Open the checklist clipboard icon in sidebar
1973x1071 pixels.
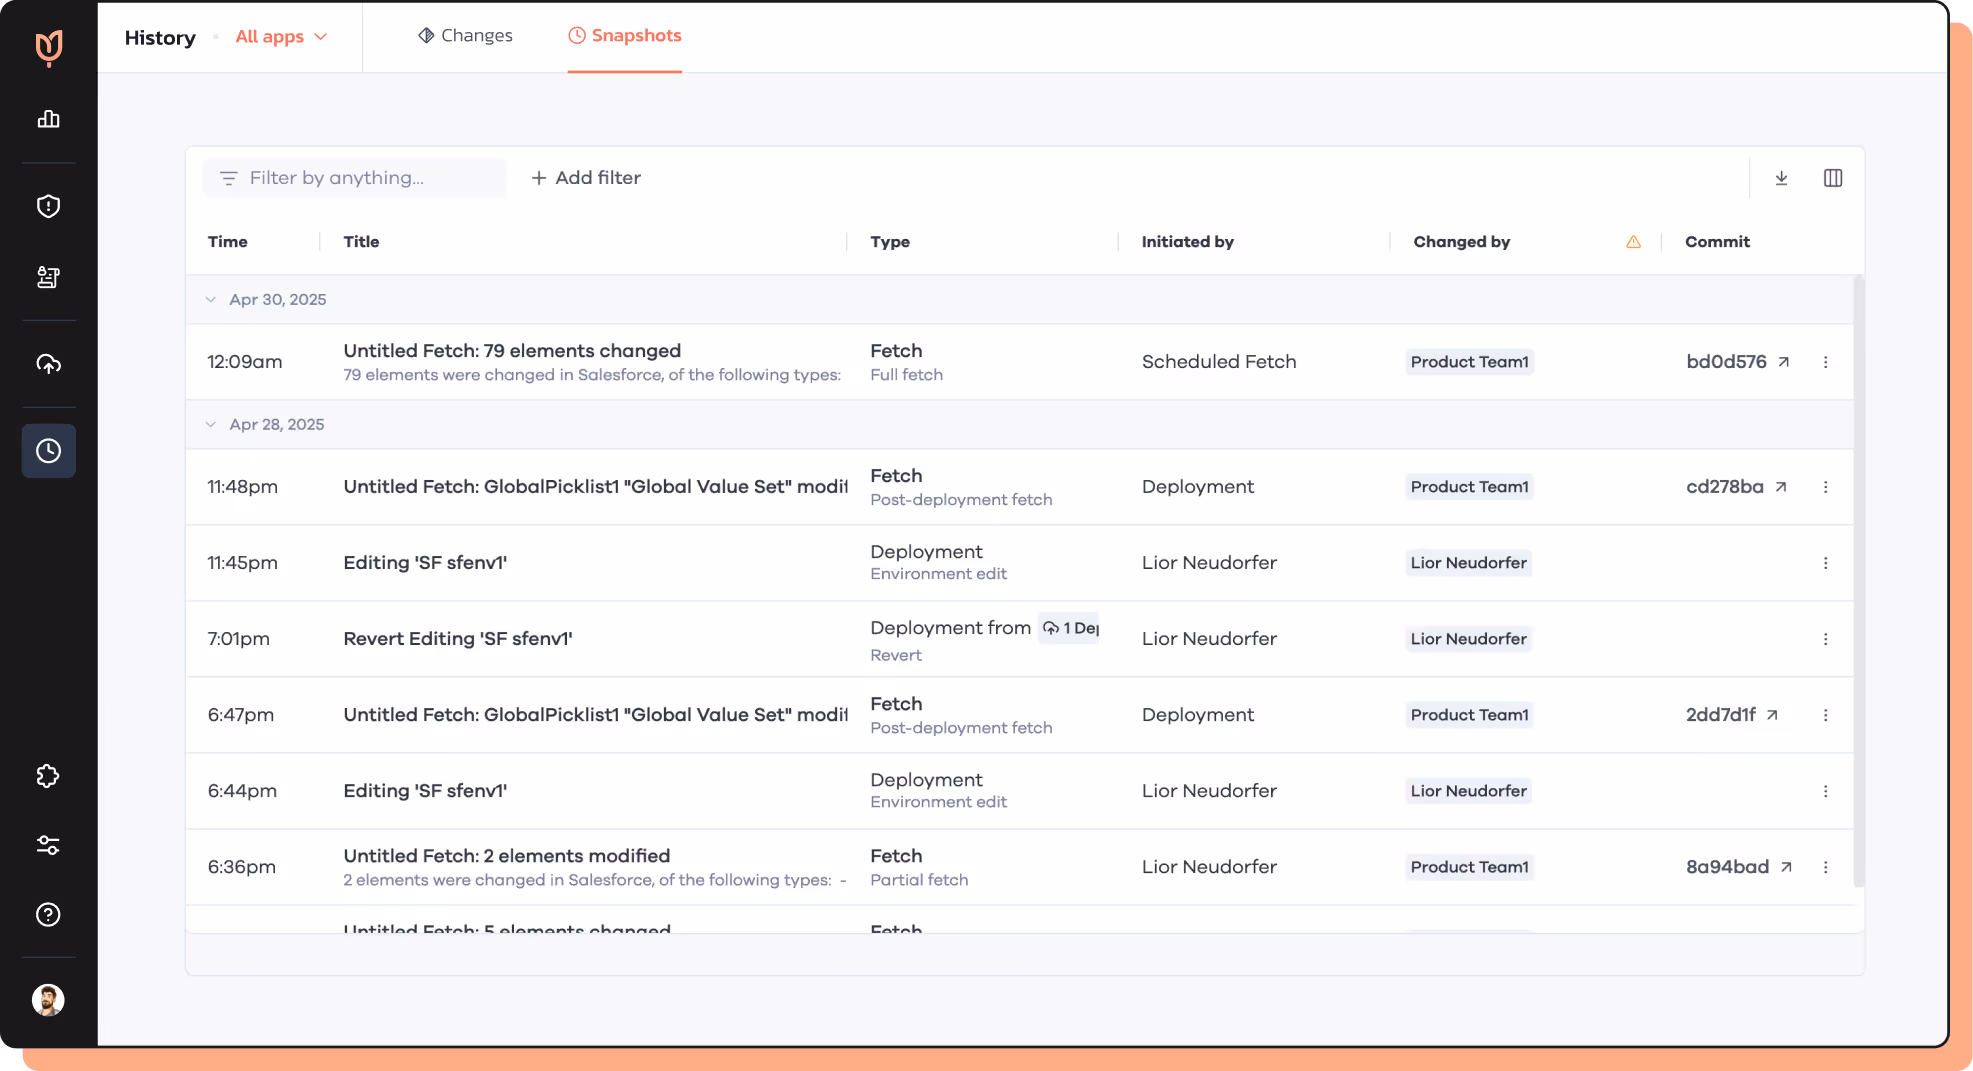48,277
